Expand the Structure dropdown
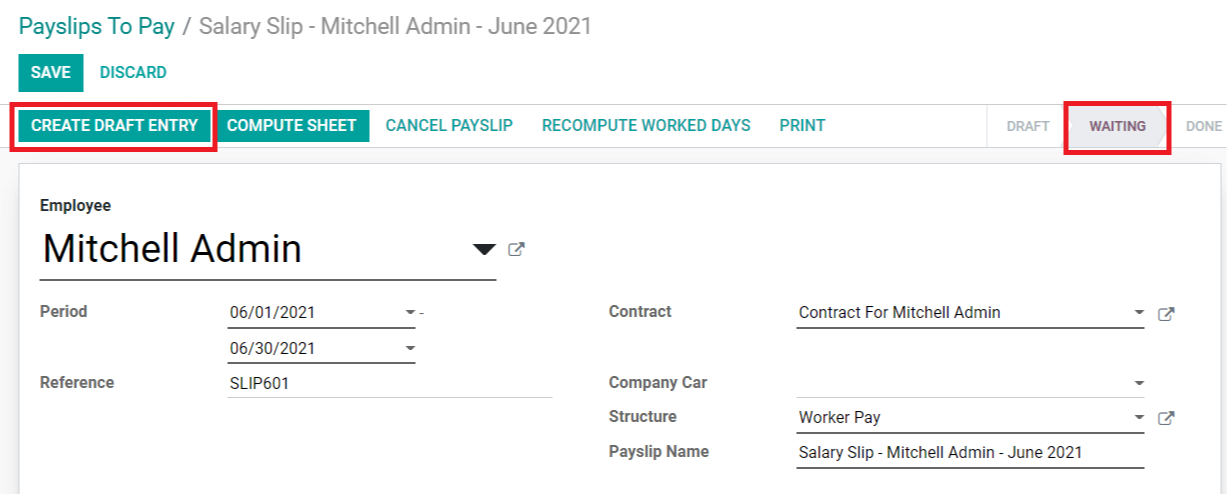 pyautogui.click(x=1139, y=417)
